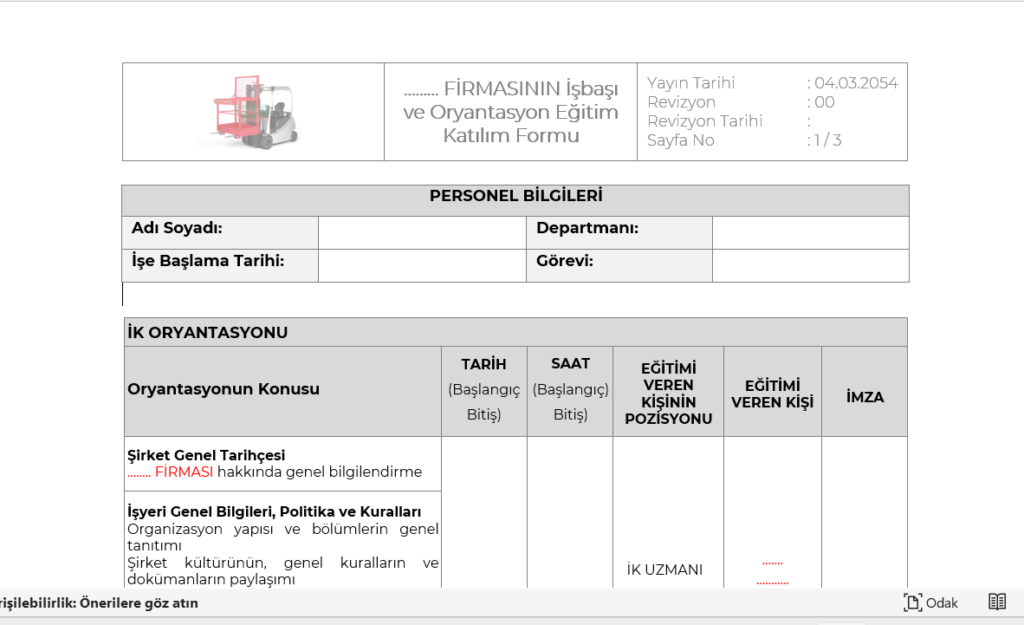Click the empty Görevi value cell
The height and width of the screenshot is (625, 1024).
pyautogui.click(x=810, y=265)
